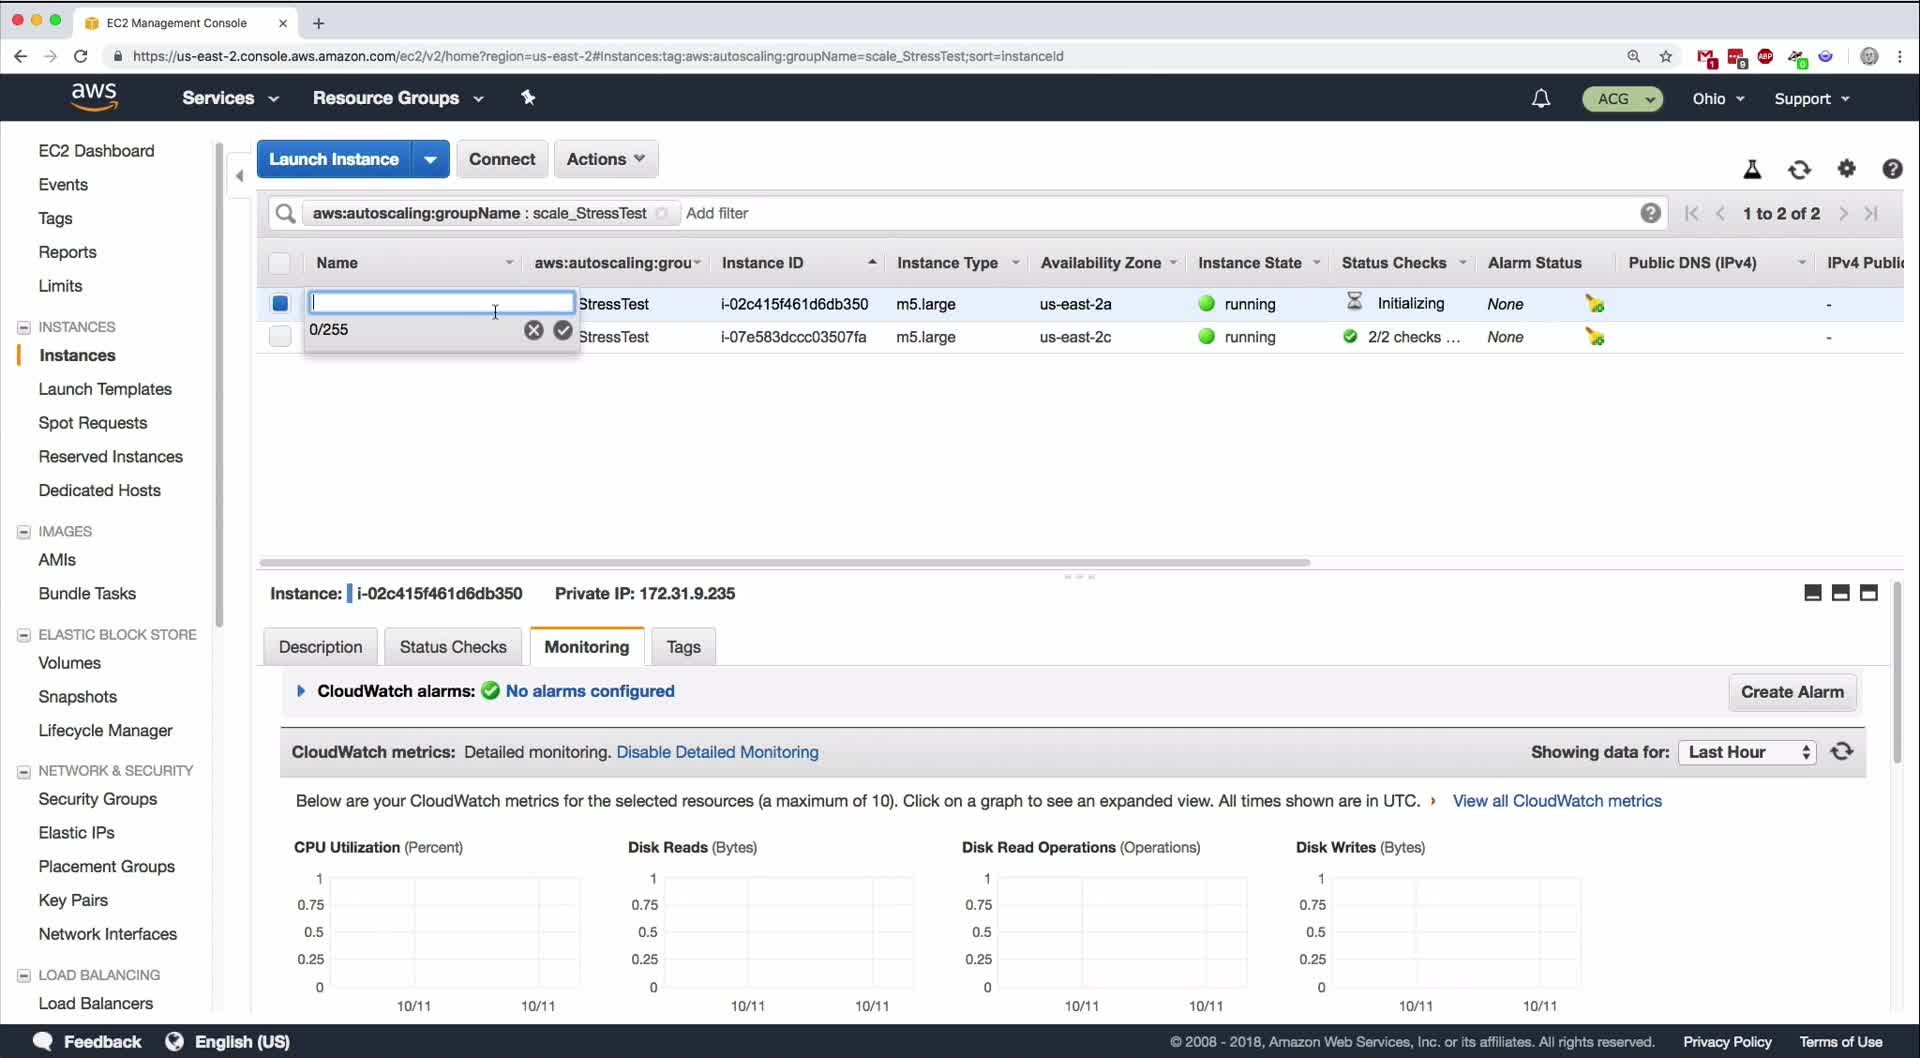Open the Launch Instance split arrow
Image resolution: width=1920 pixels, height=1058 pixels.
430,159
